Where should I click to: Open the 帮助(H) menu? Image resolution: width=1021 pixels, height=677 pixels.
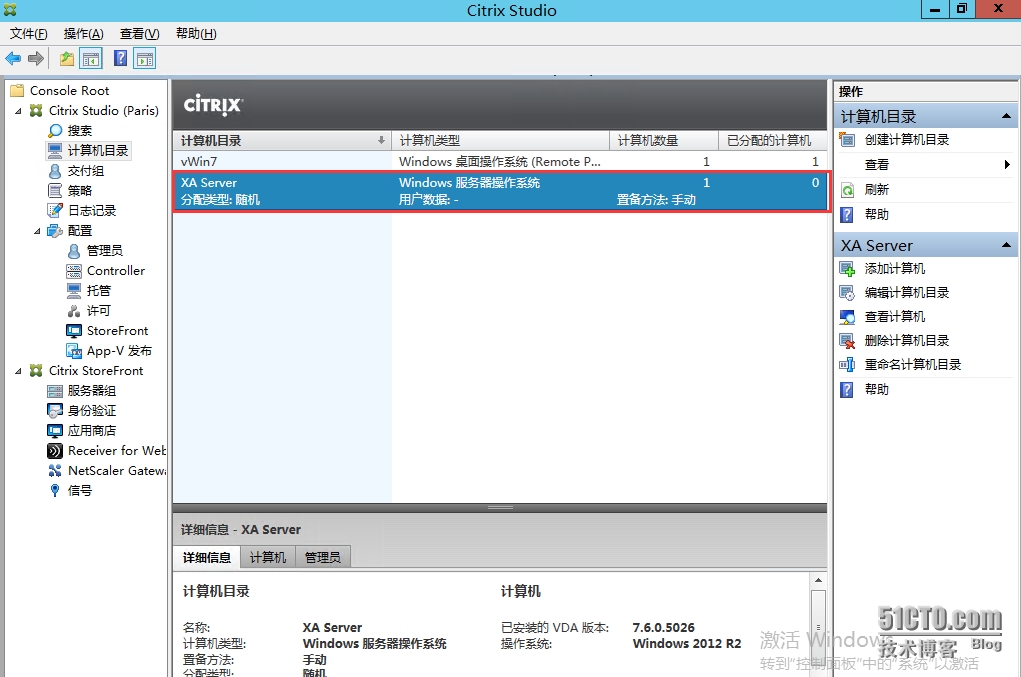196,34
